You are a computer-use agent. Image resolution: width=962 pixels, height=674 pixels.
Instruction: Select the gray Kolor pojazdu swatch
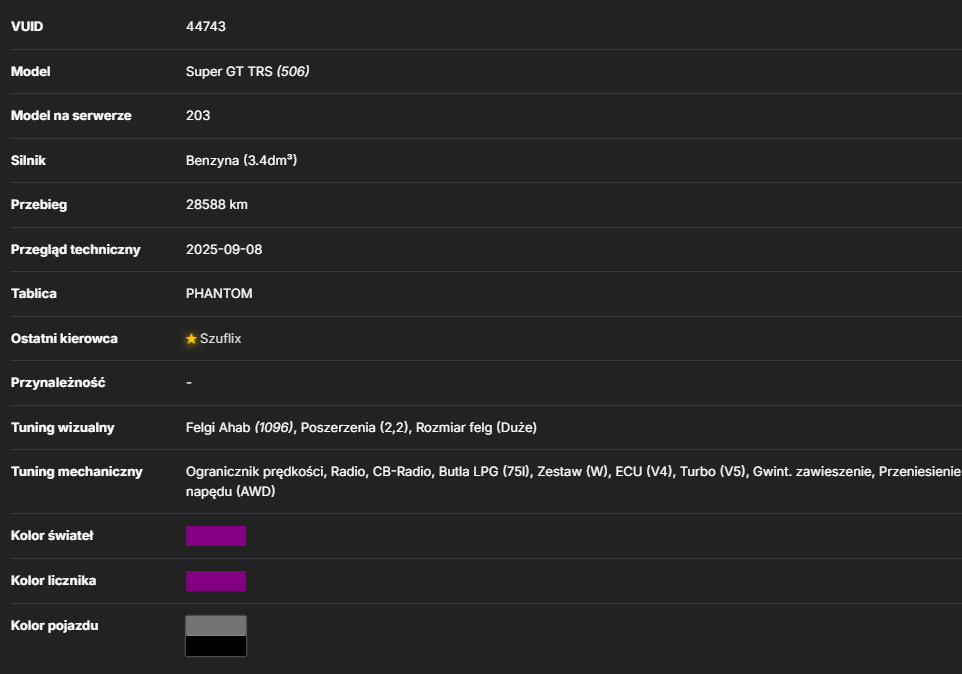[216, 626]
